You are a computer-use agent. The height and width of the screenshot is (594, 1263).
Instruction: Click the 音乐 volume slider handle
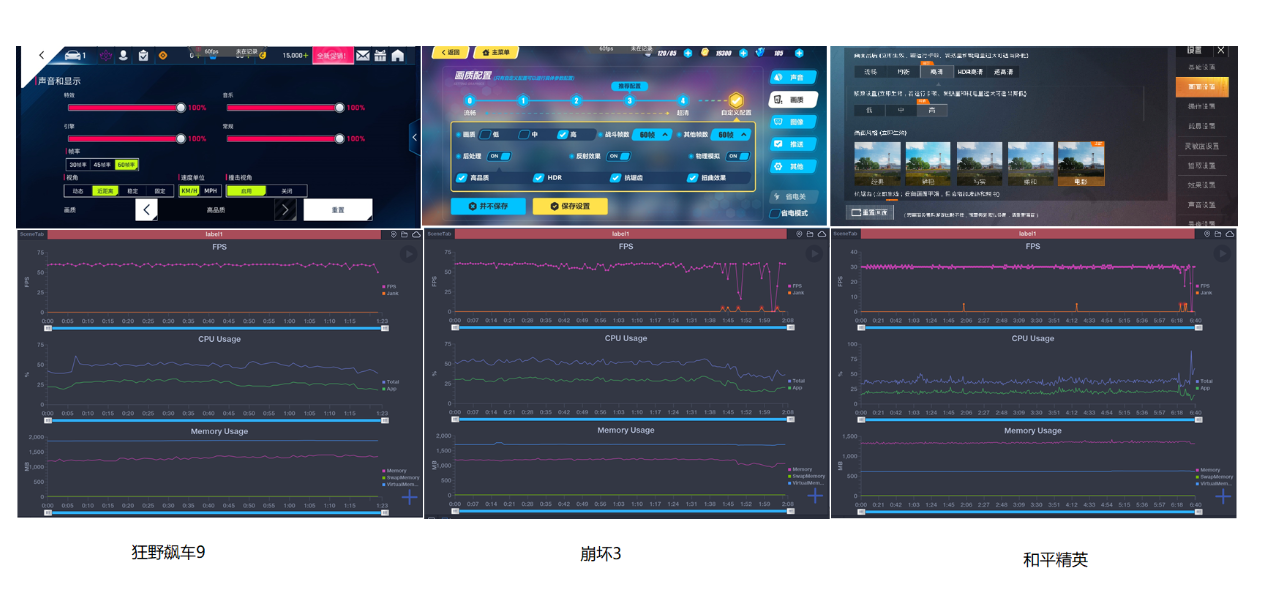[x=340, y=107]
